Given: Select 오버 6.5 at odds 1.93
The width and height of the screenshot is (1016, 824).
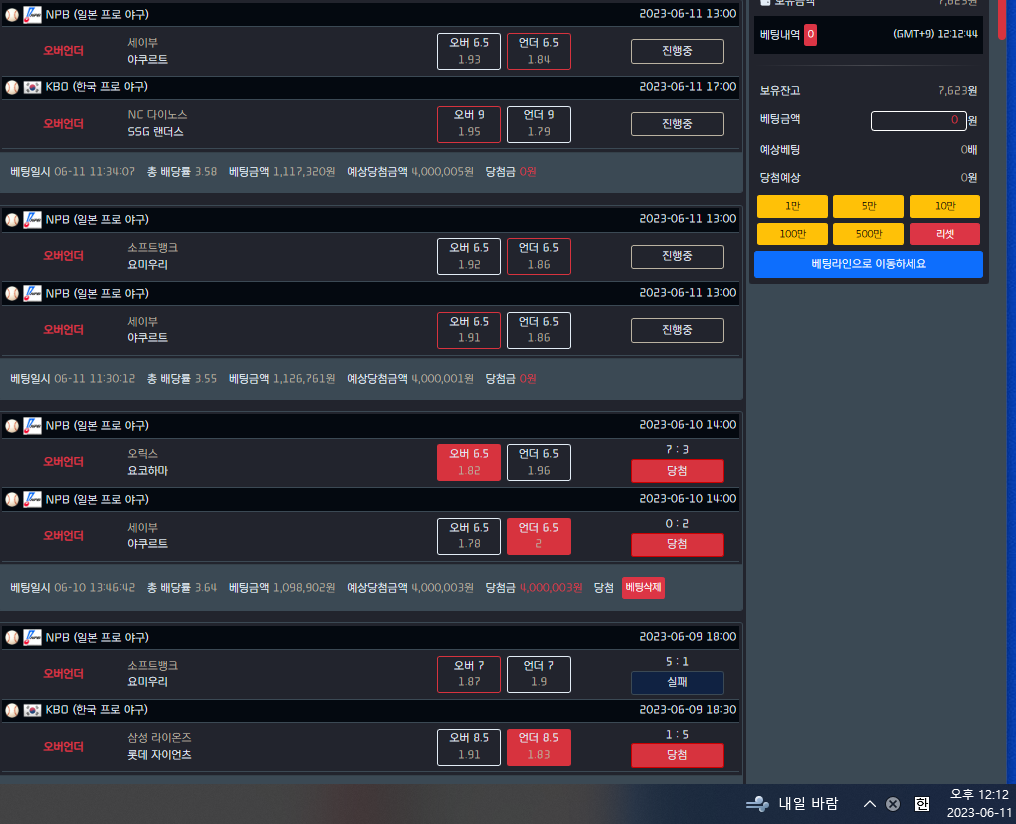Looking at the screenshot, I should click(469, 51).
